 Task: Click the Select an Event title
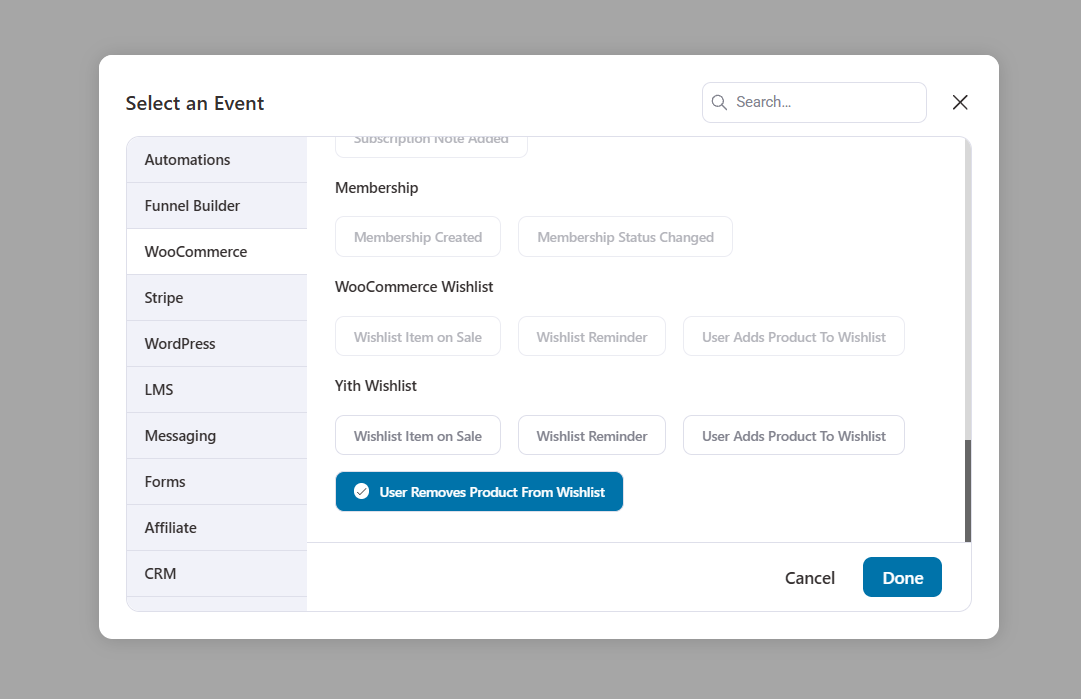[x=194, y=103]
